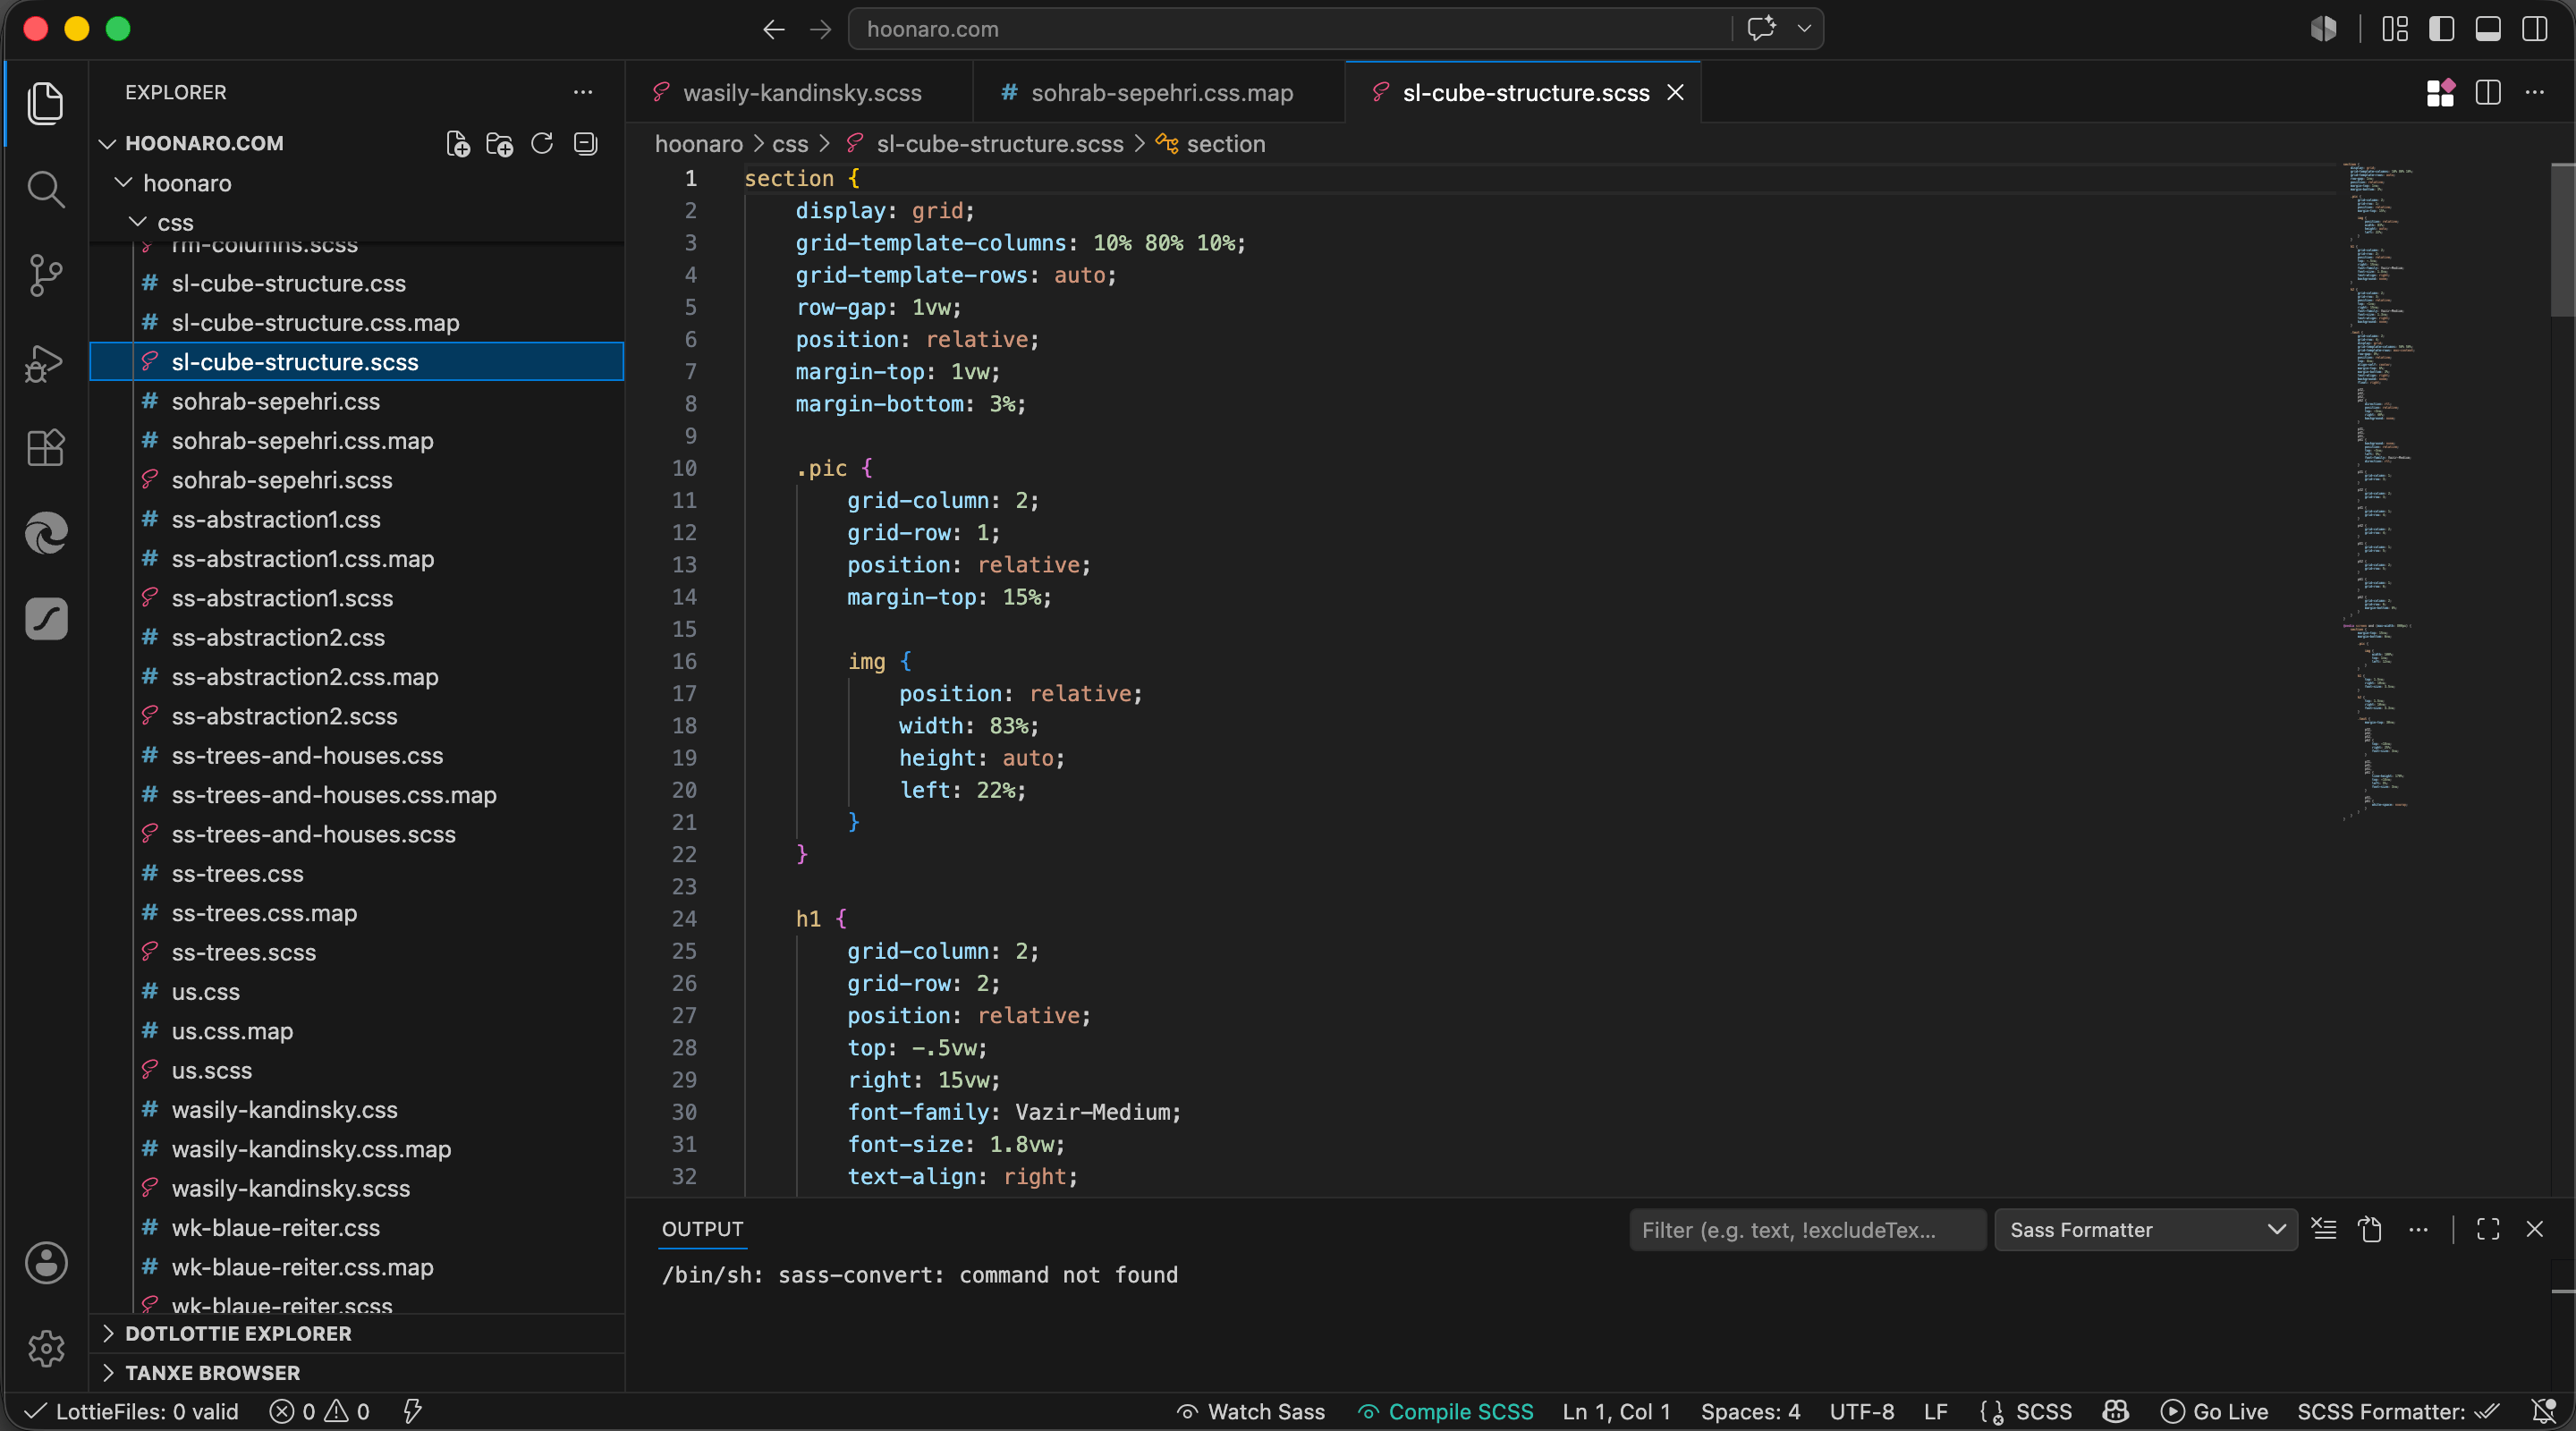Click Spaces: 4 indentation setting
Viewport: 2576px width, 1431px height.
coord(1750,1411)
